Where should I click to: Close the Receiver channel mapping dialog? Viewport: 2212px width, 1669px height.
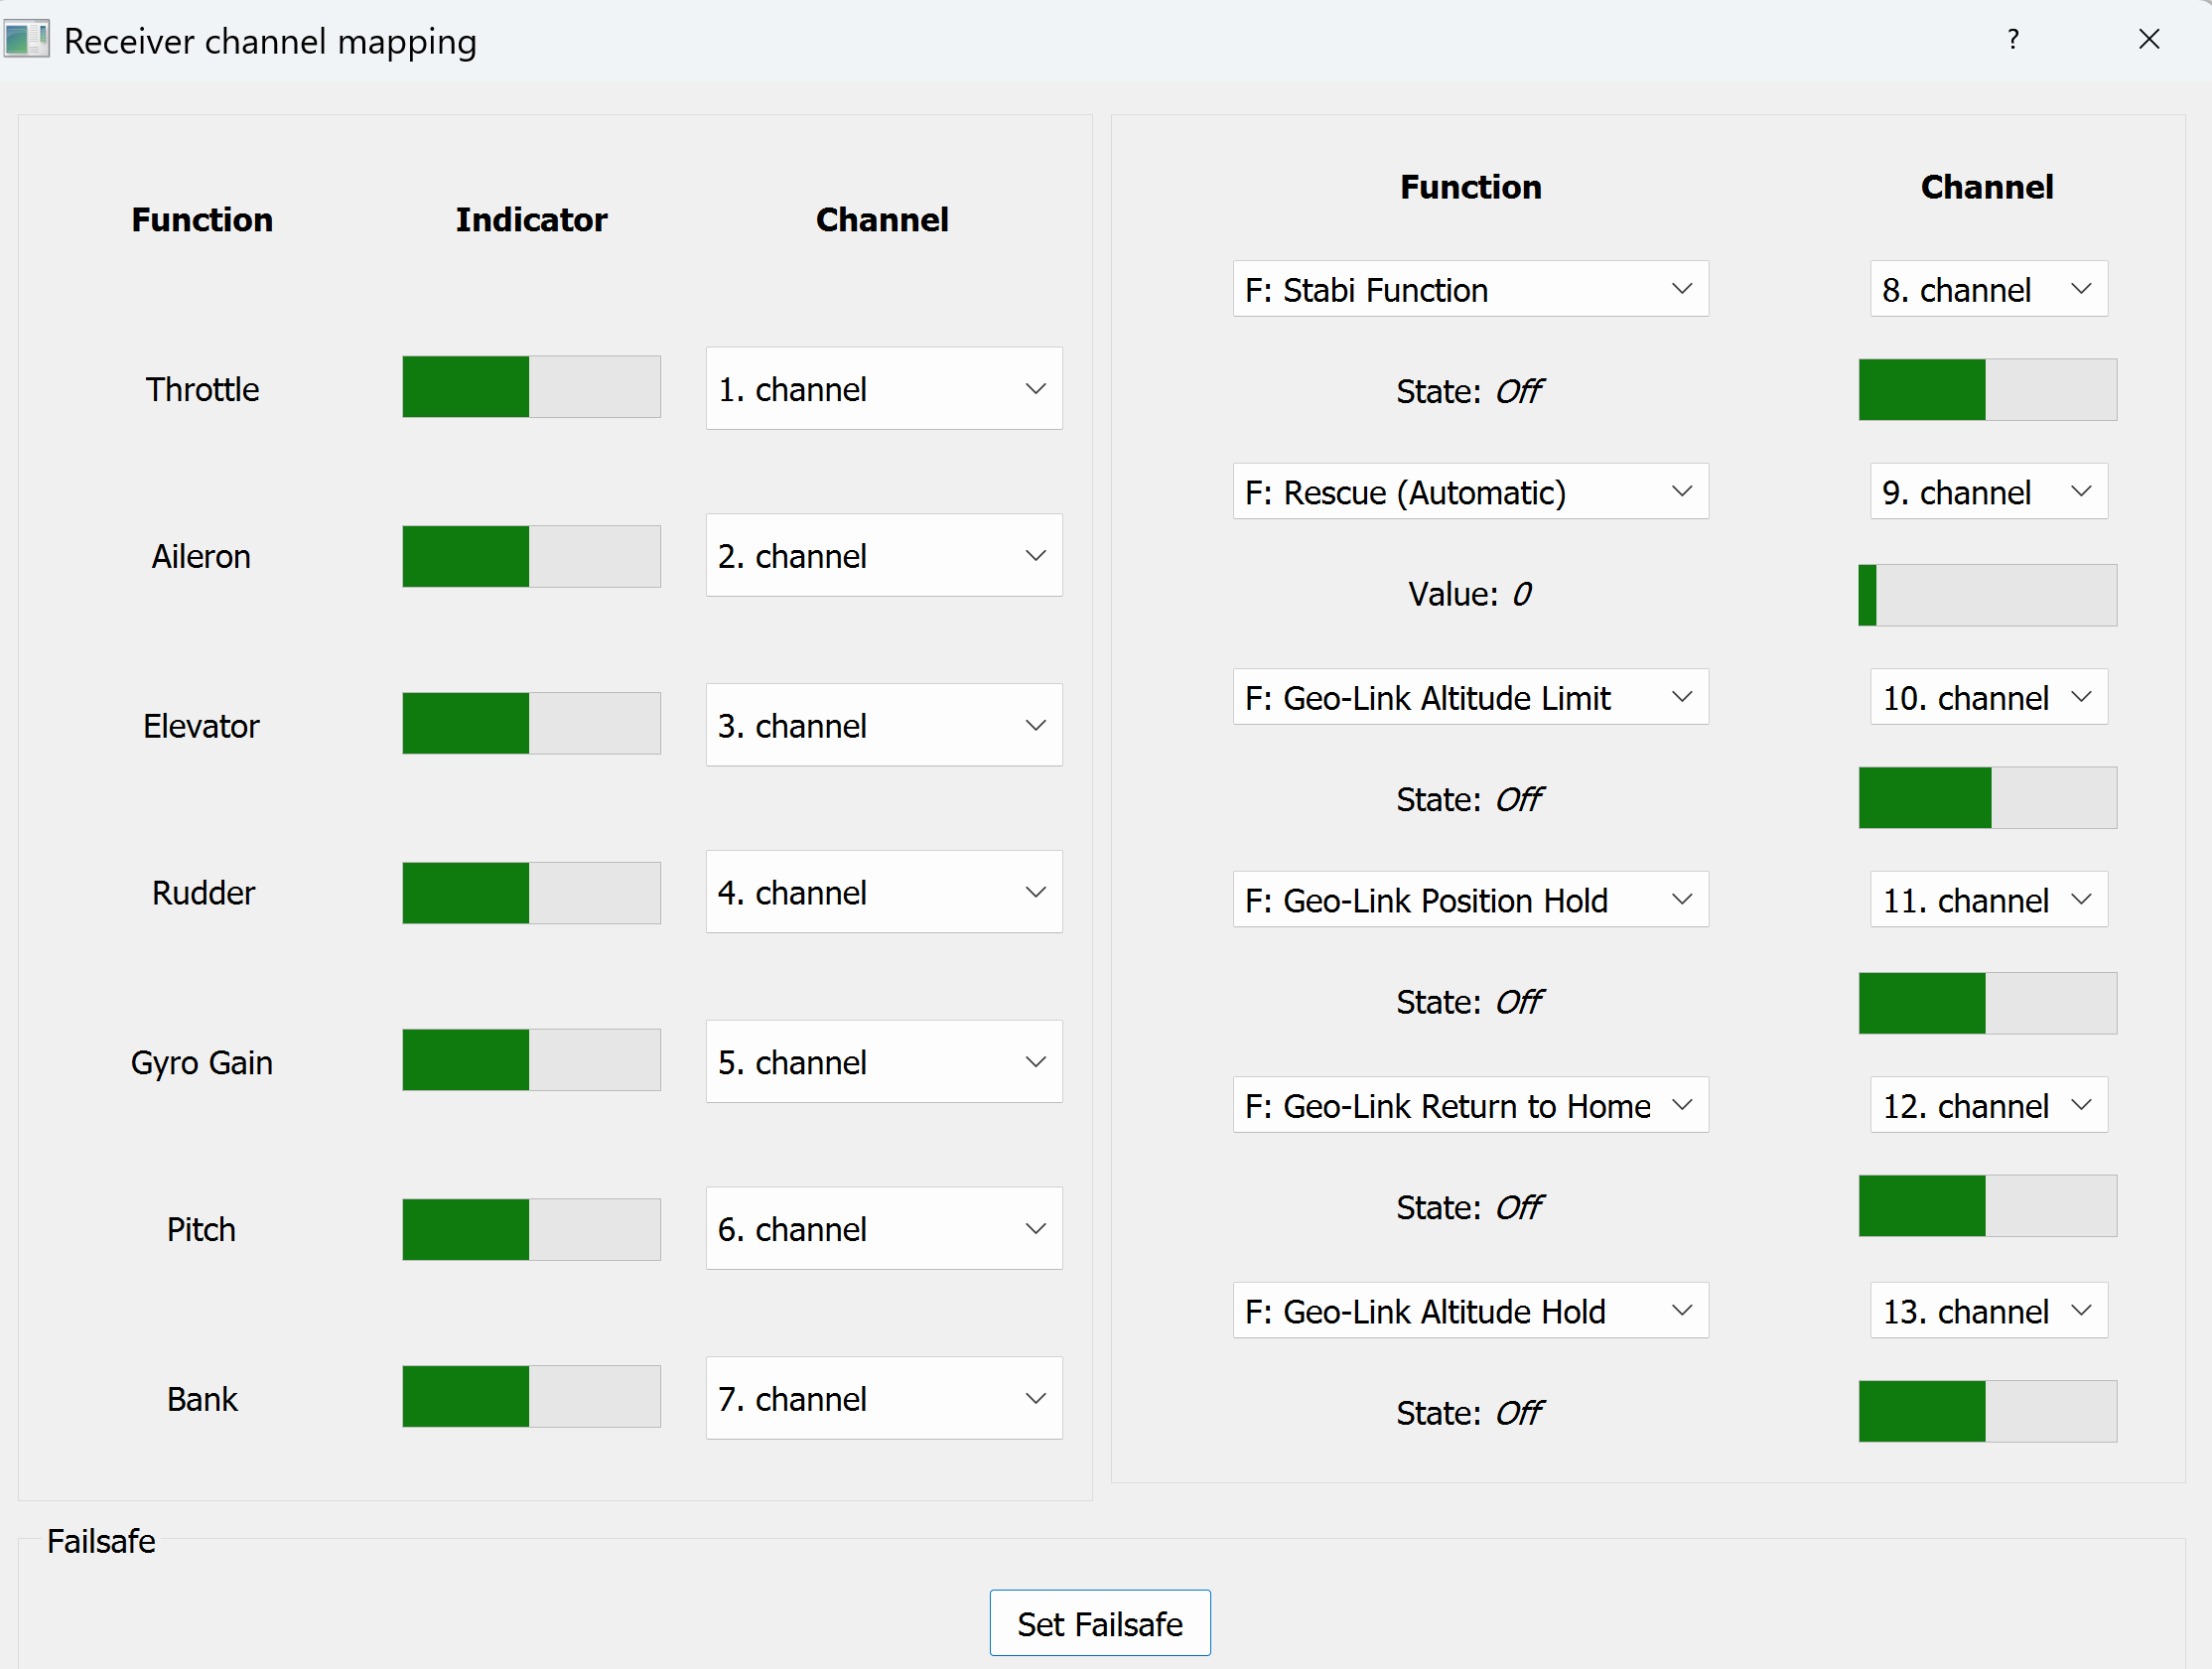2148,40
